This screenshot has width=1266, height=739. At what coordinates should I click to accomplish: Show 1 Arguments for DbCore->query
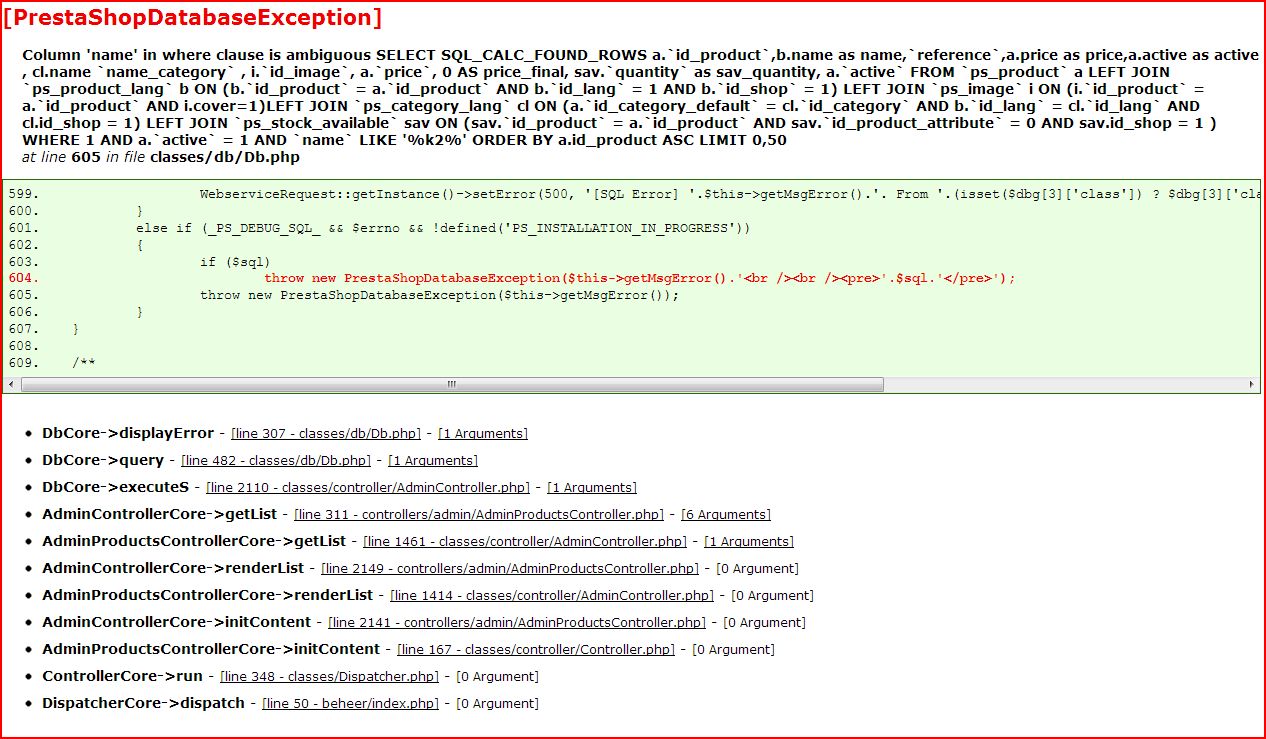433,461
